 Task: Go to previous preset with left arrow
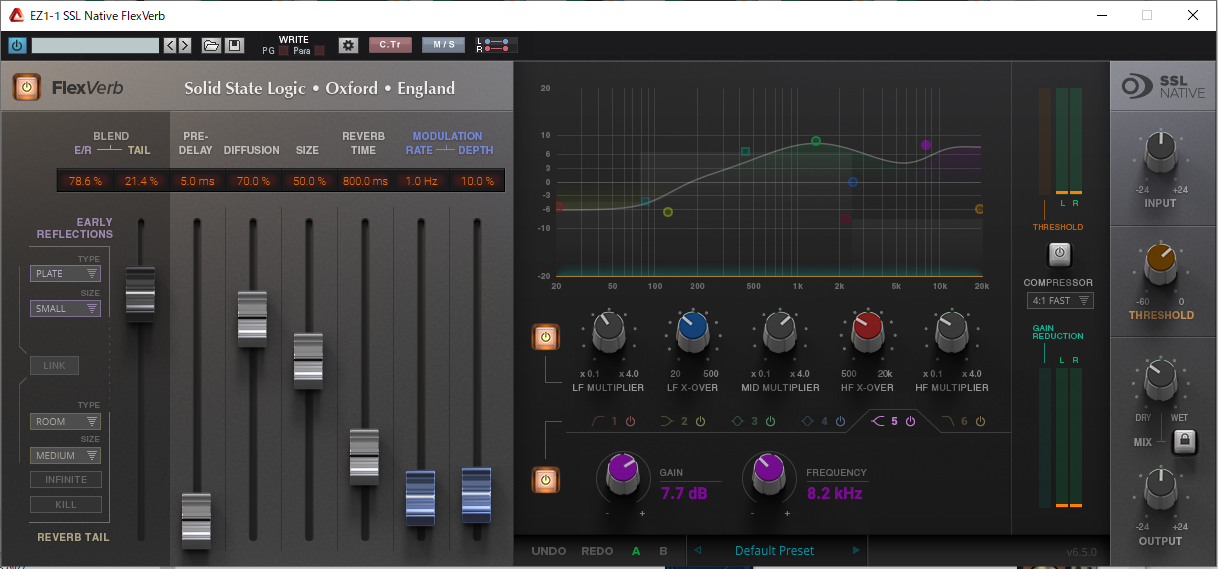170,45
